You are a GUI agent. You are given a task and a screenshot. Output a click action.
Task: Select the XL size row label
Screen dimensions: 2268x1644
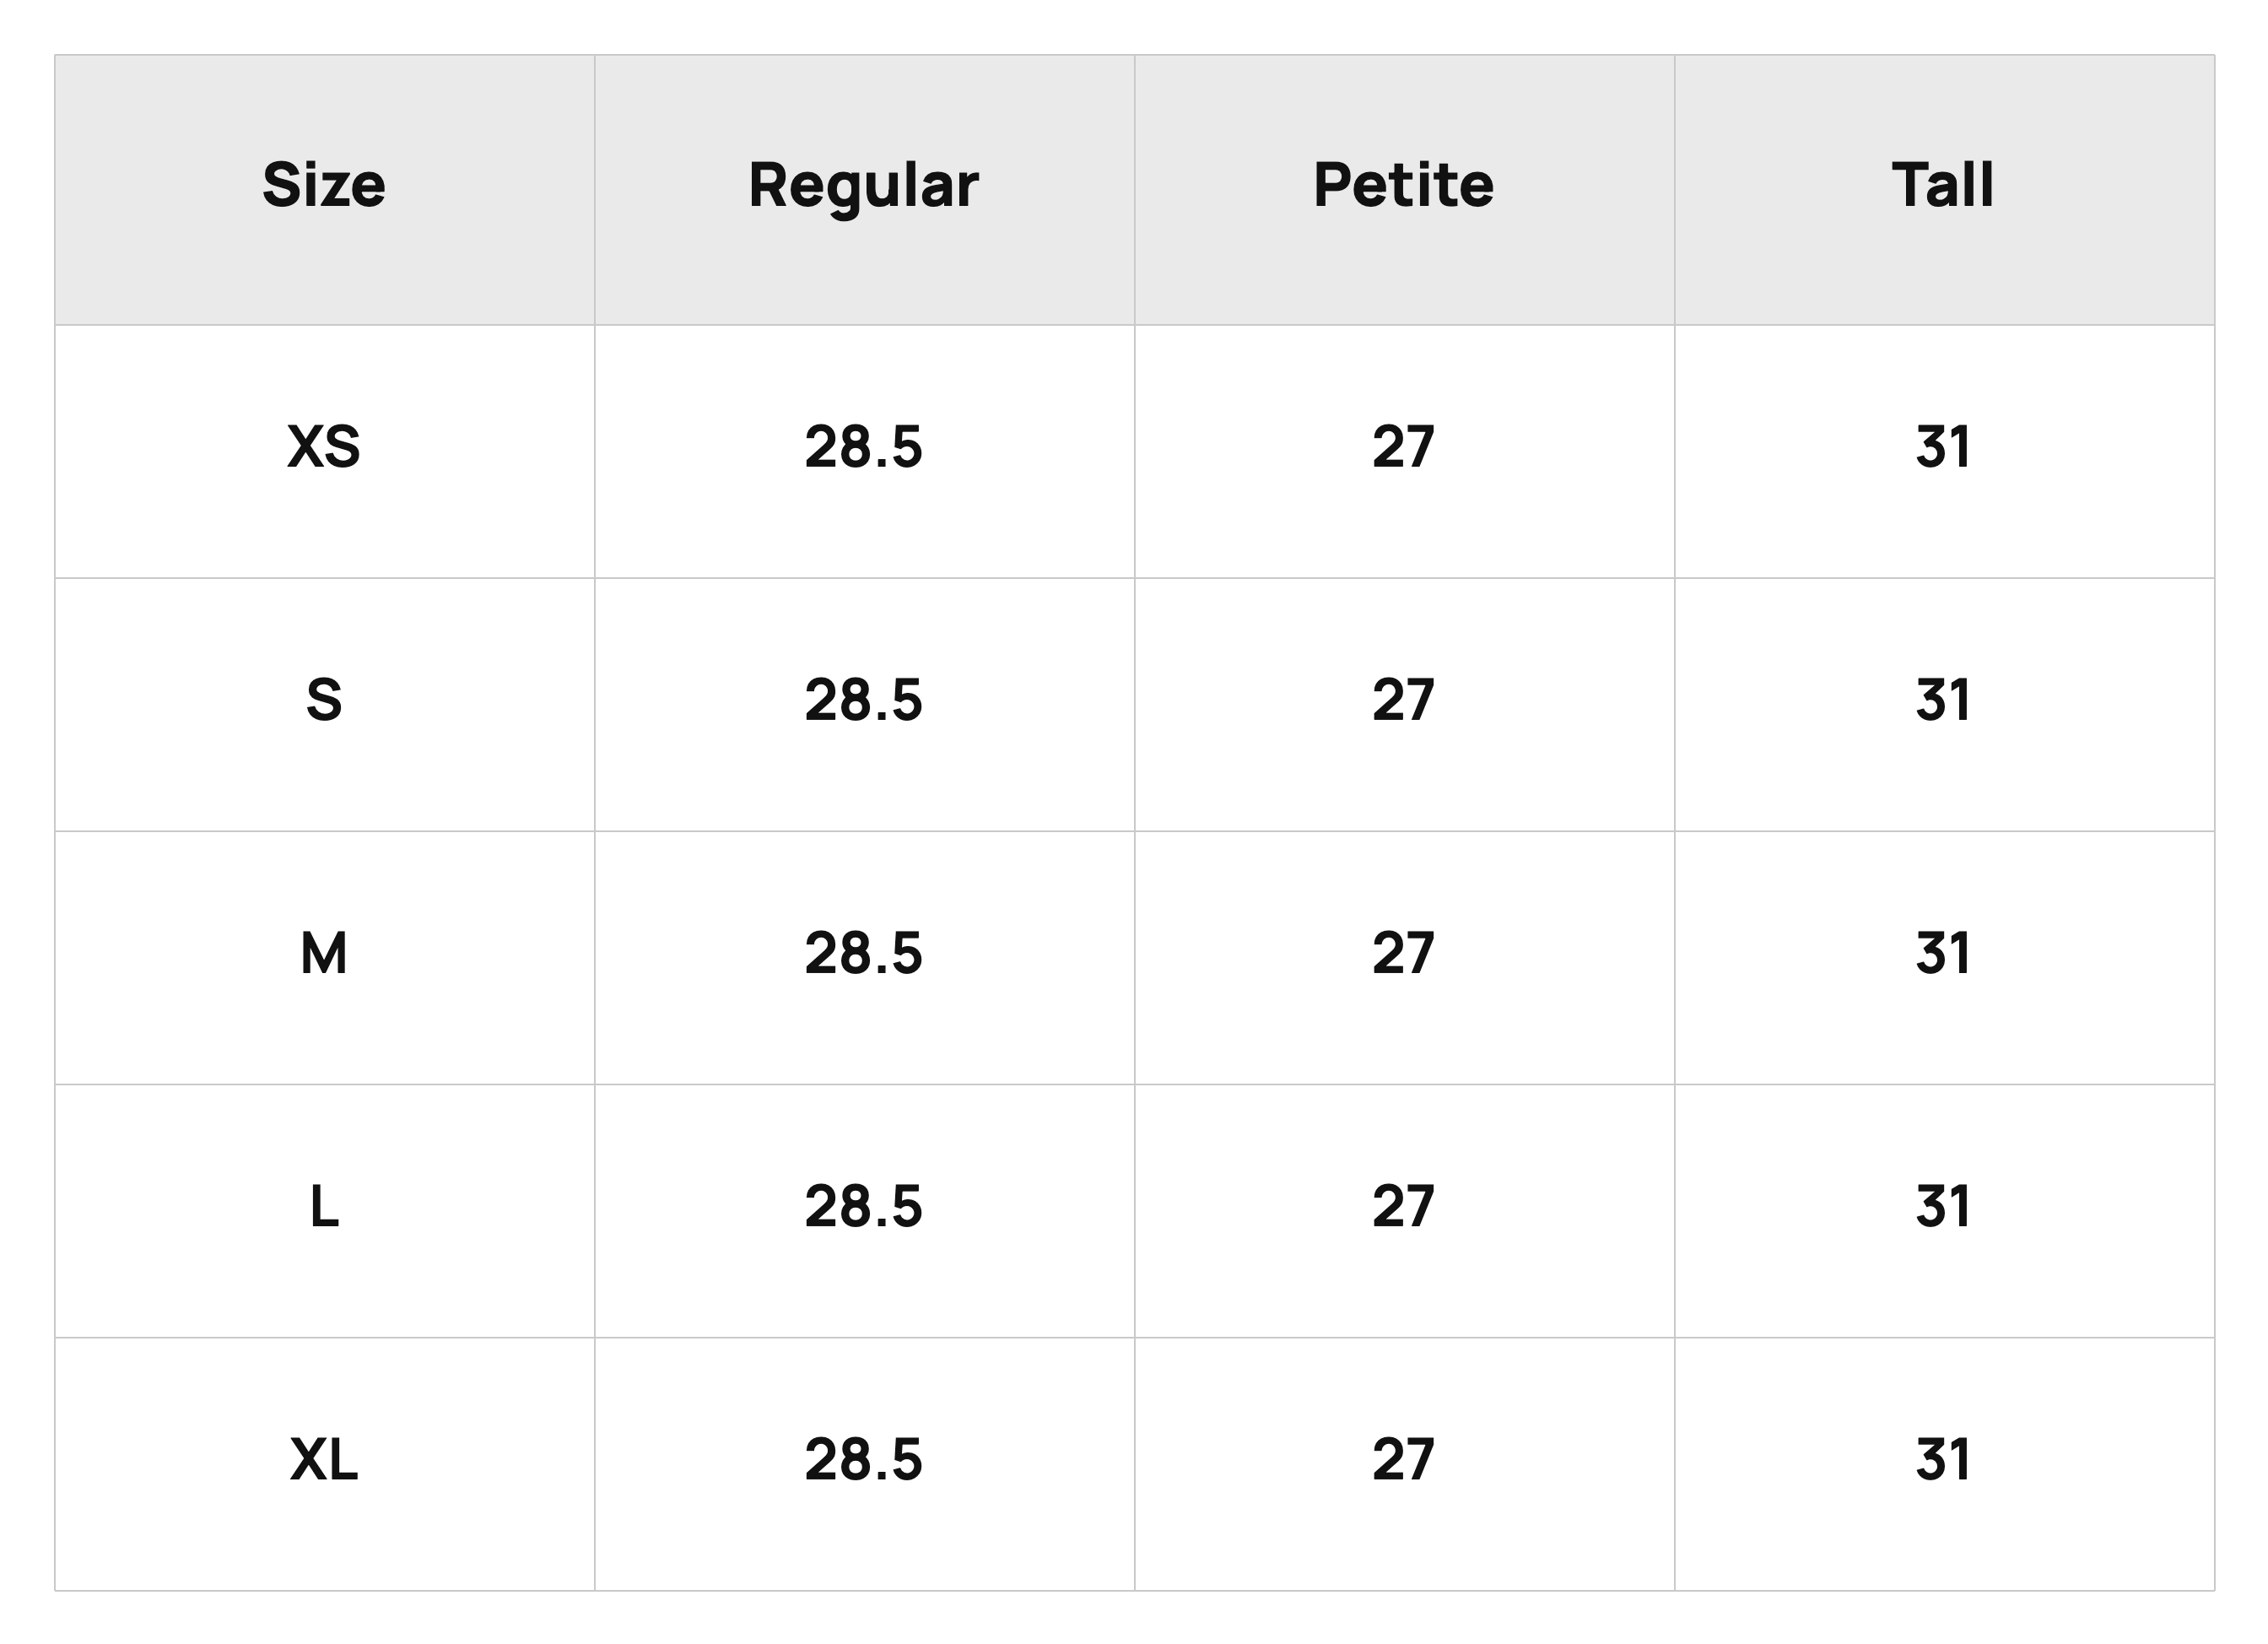[x=324, y=1458]
